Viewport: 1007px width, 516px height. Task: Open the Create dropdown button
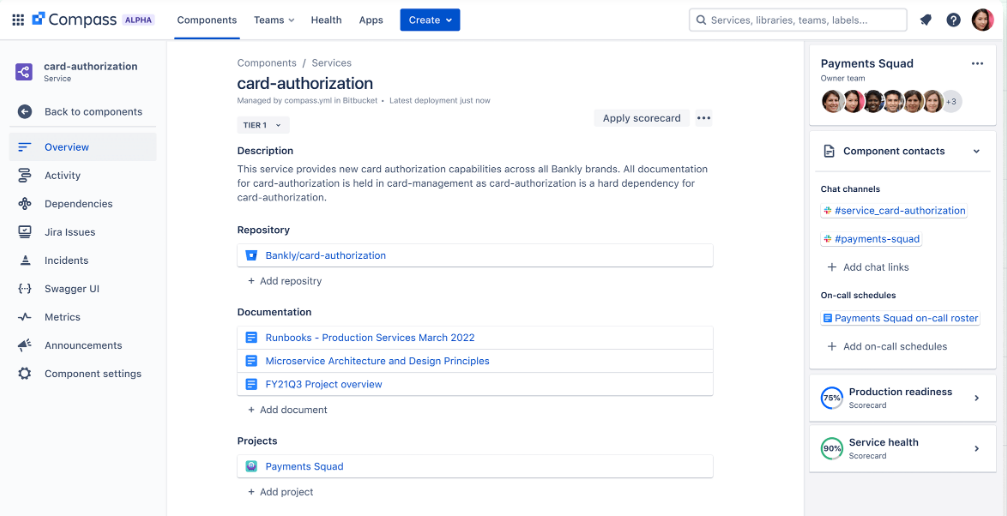(430, 20)
